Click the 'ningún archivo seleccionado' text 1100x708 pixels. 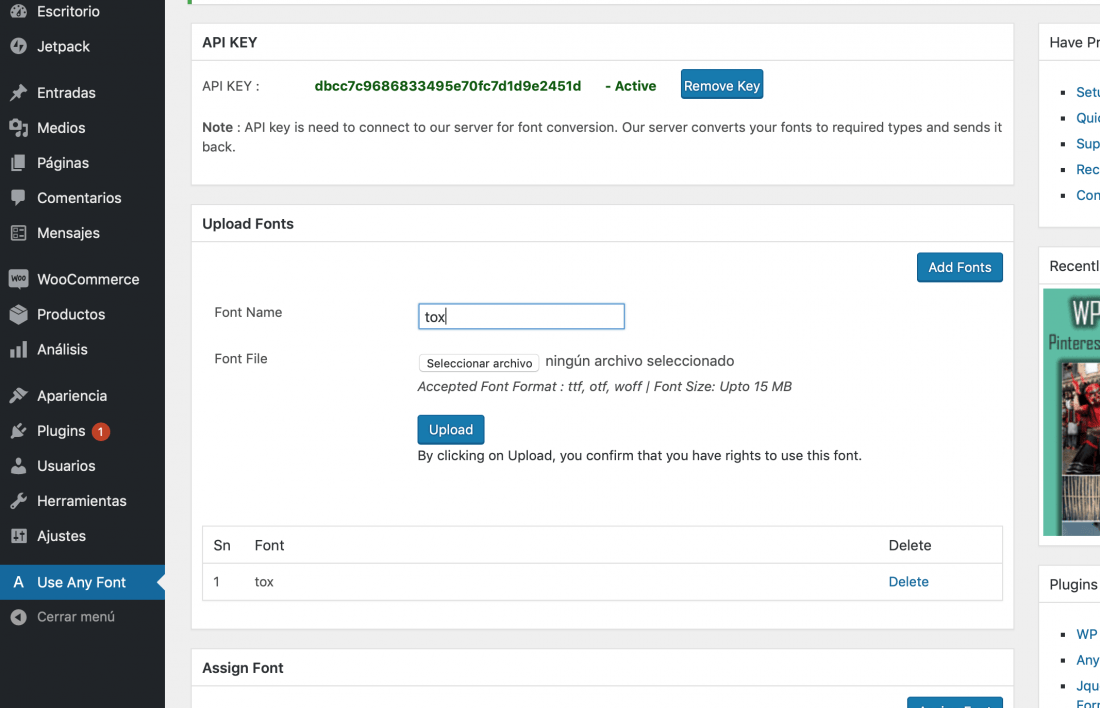[640, 361]
